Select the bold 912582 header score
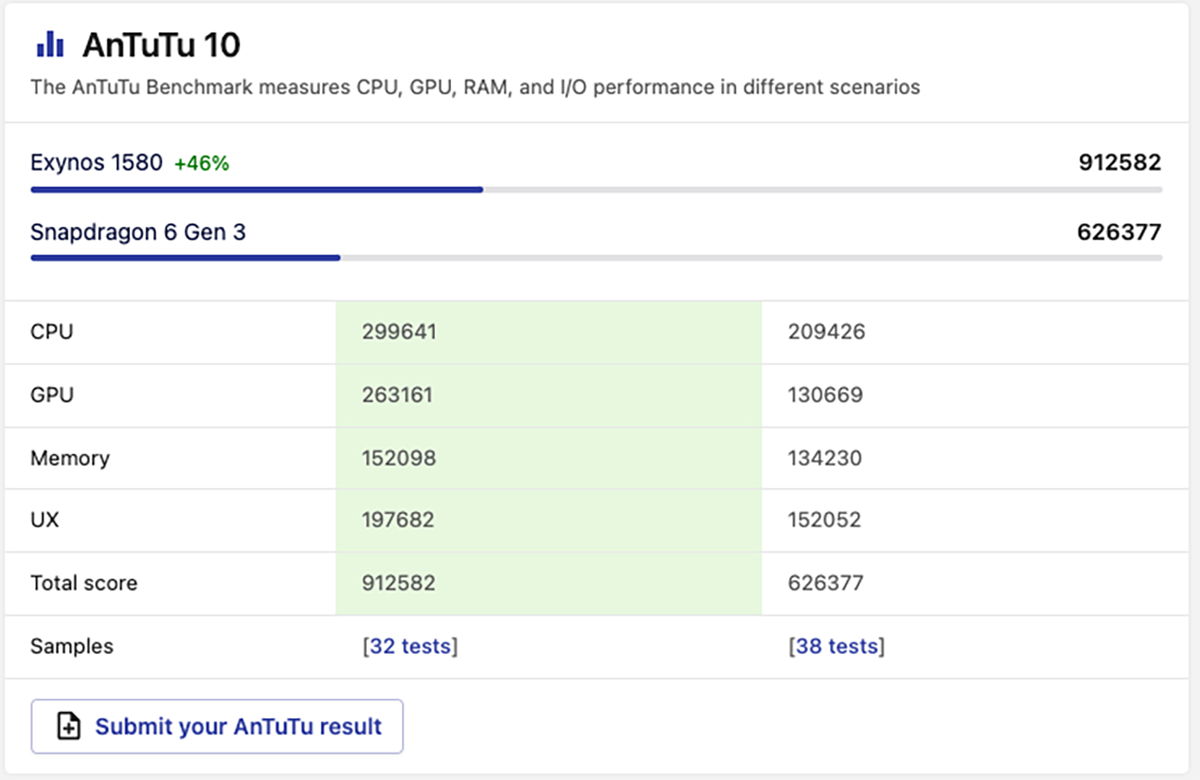Screen dimensions: 1200x780 1119,163
